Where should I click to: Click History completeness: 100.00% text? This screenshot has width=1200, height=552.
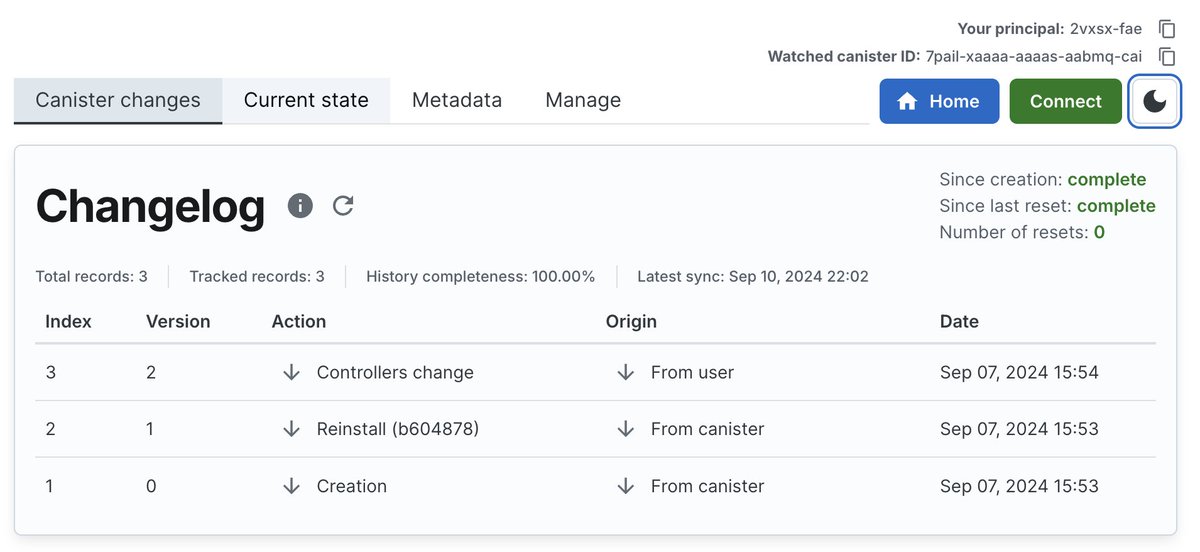pyautogui.click(x=481, y=276)
